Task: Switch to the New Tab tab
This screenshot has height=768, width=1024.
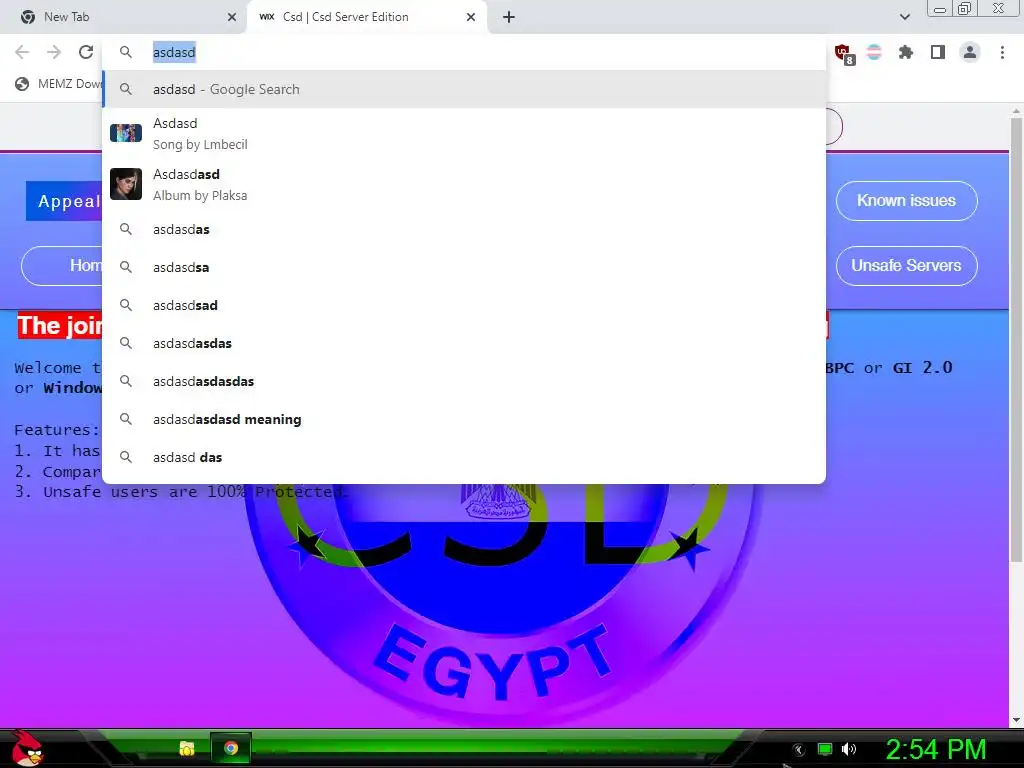Action: click(x=124, y=17)
